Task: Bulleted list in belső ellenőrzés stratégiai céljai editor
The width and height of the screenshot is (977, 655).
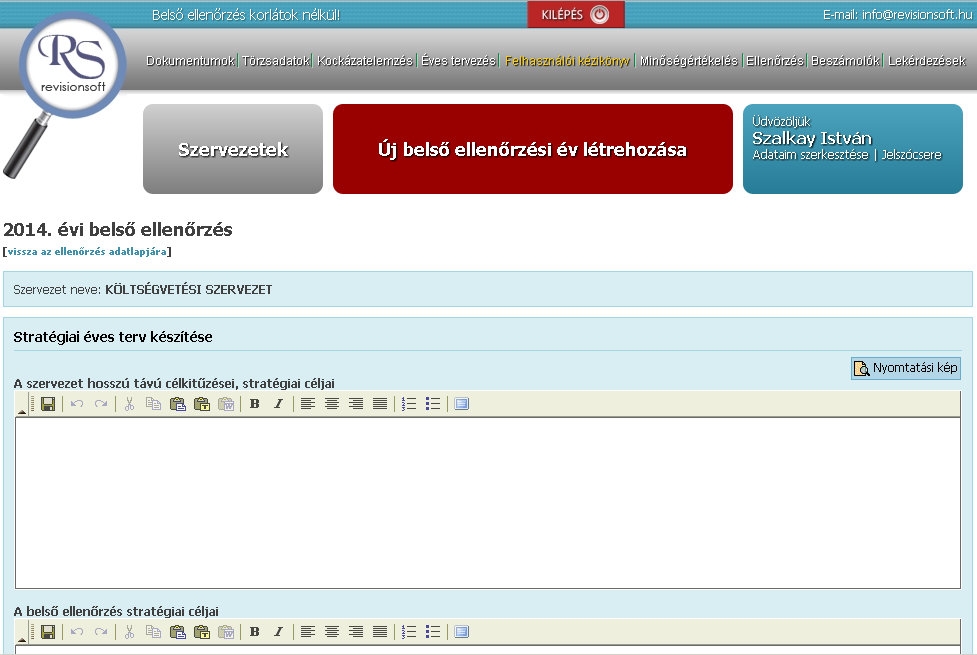Action: tap(433, 632)
